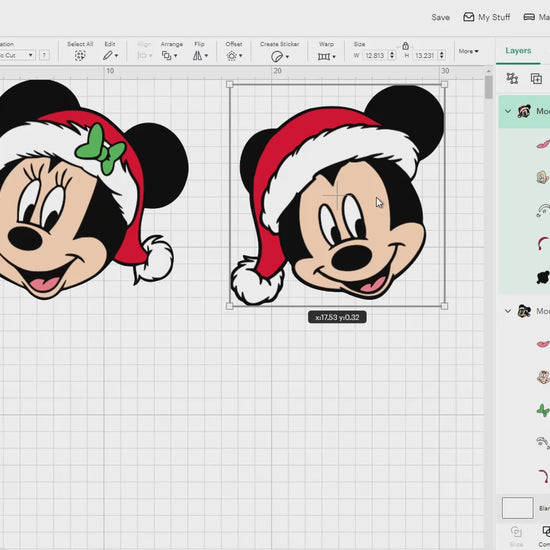Select the beige face layer in Minnie group
Viewport: 550px width, 550px height.
pos(543,377)
